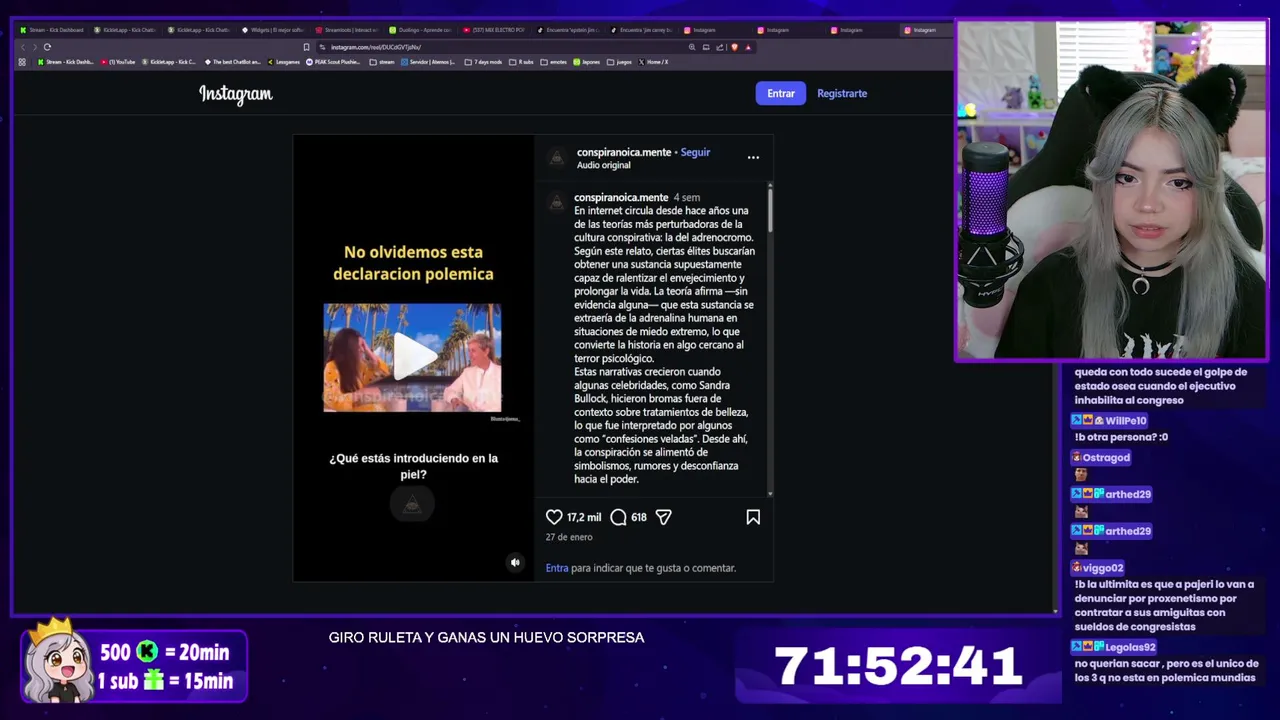Click the Registrarte sign-up link
This screenshot has width=1280, height=720.
842,93
